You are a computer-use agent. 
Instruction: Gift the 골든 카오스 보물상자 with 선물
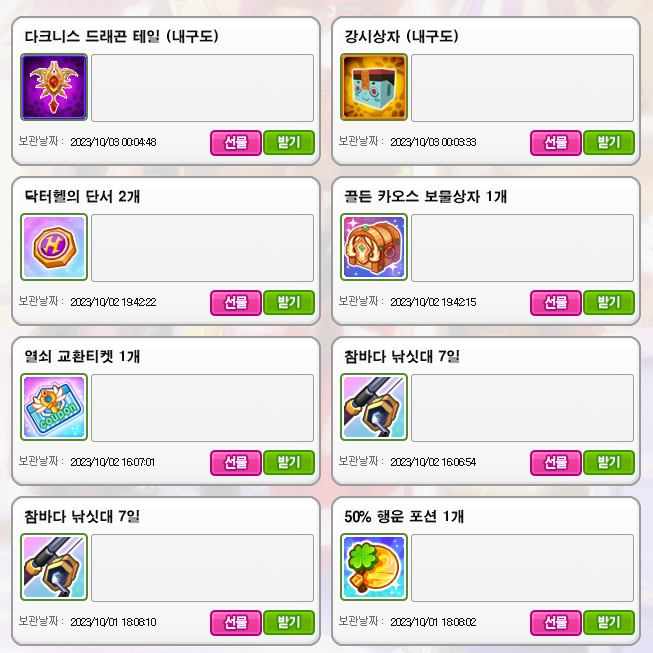(556, 303)
